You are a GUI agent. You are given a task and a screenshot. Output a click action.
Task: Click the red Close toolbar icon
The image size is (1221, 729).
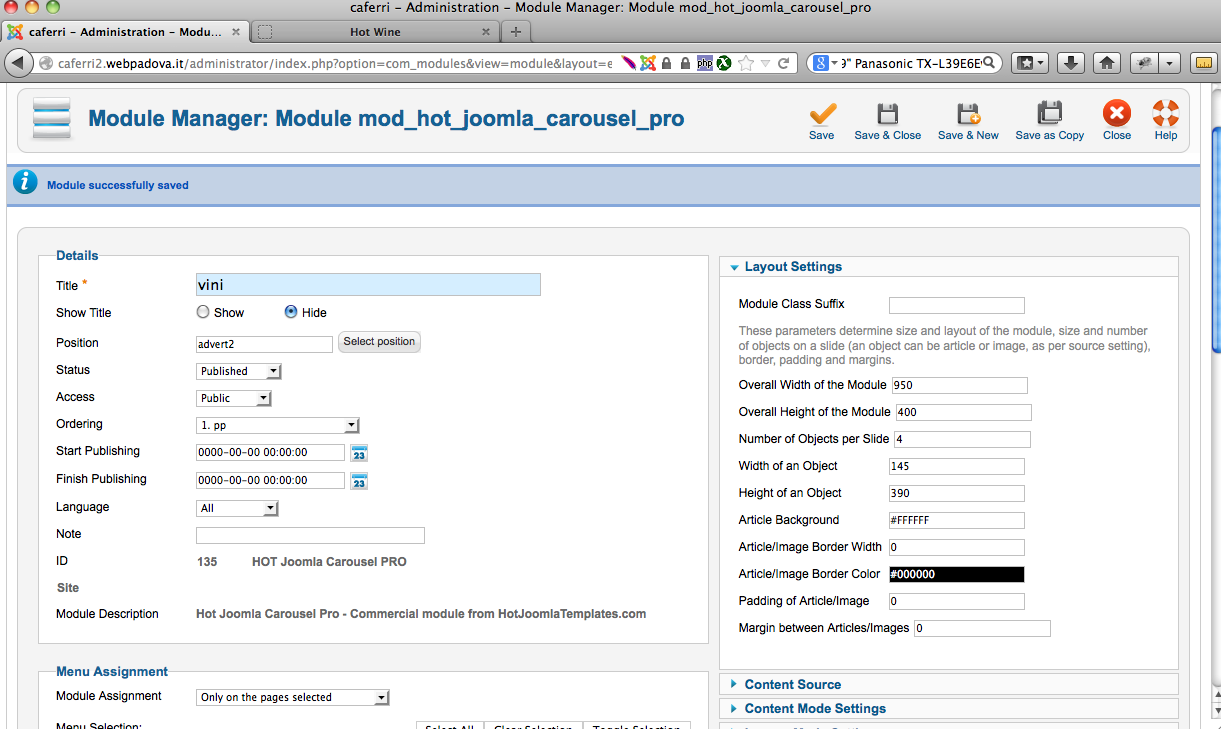point(1117,113)
